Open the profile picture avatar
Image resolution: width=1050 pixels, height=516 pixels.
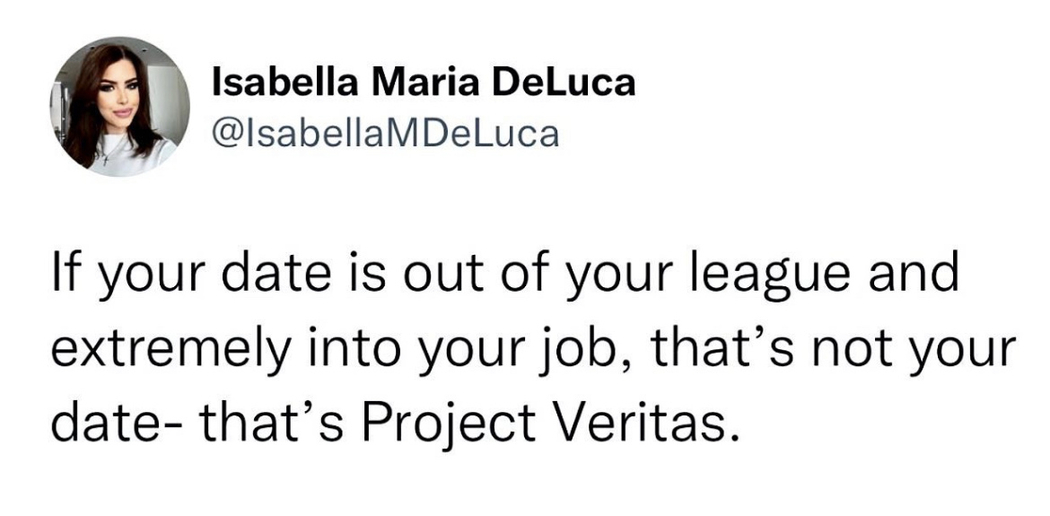[120, 108]
